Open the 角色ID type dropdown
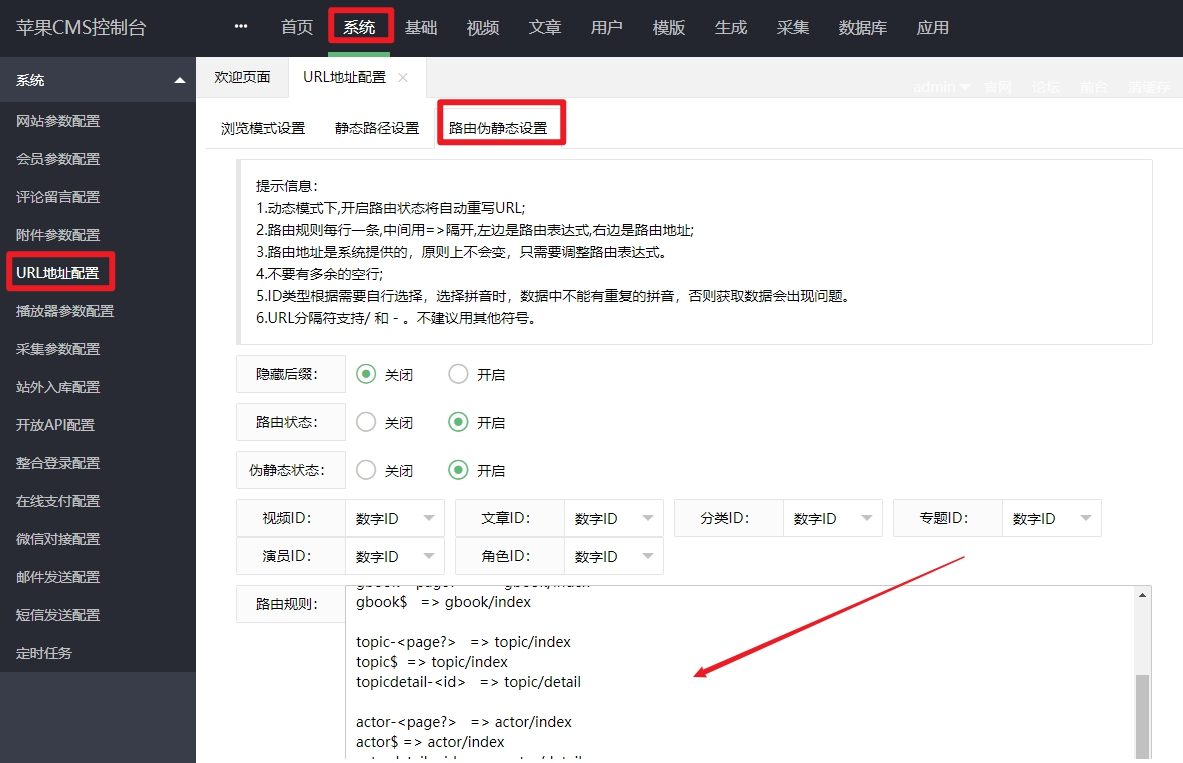Viewport: 1183px width, 763px height. tap(613, 556)
